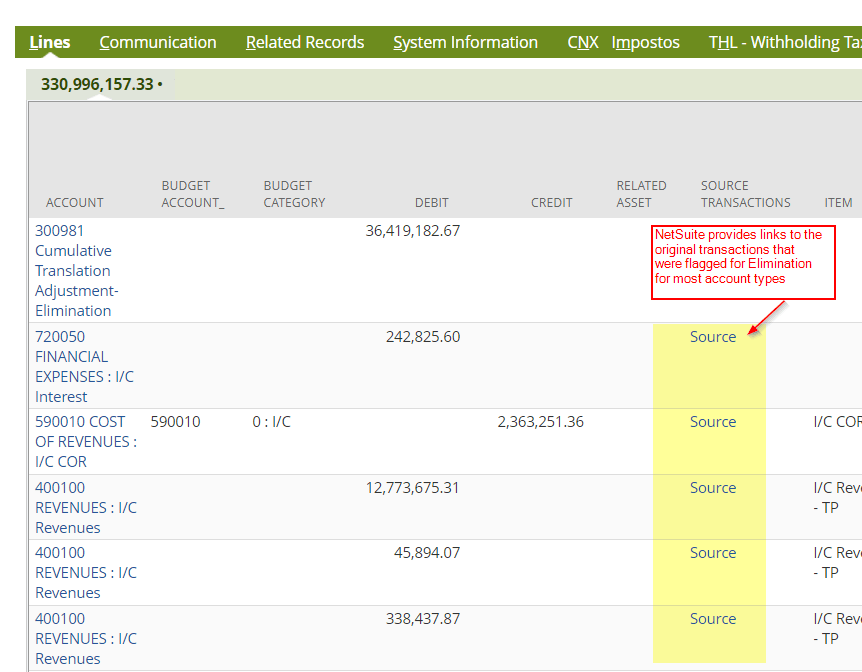The image size is (862, 672).
Task: Click the BUDGET ACCOUNT_ column header
Action: pyautogui.click(x=193, y=194)
